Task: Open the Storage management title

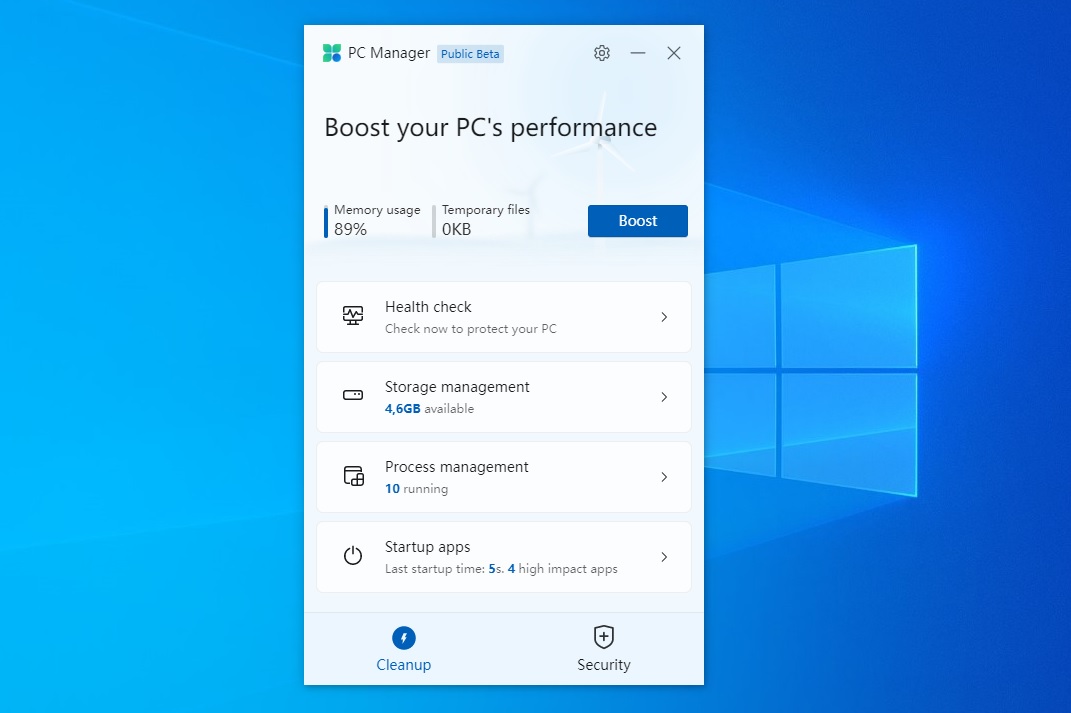Action: [457, 387]
